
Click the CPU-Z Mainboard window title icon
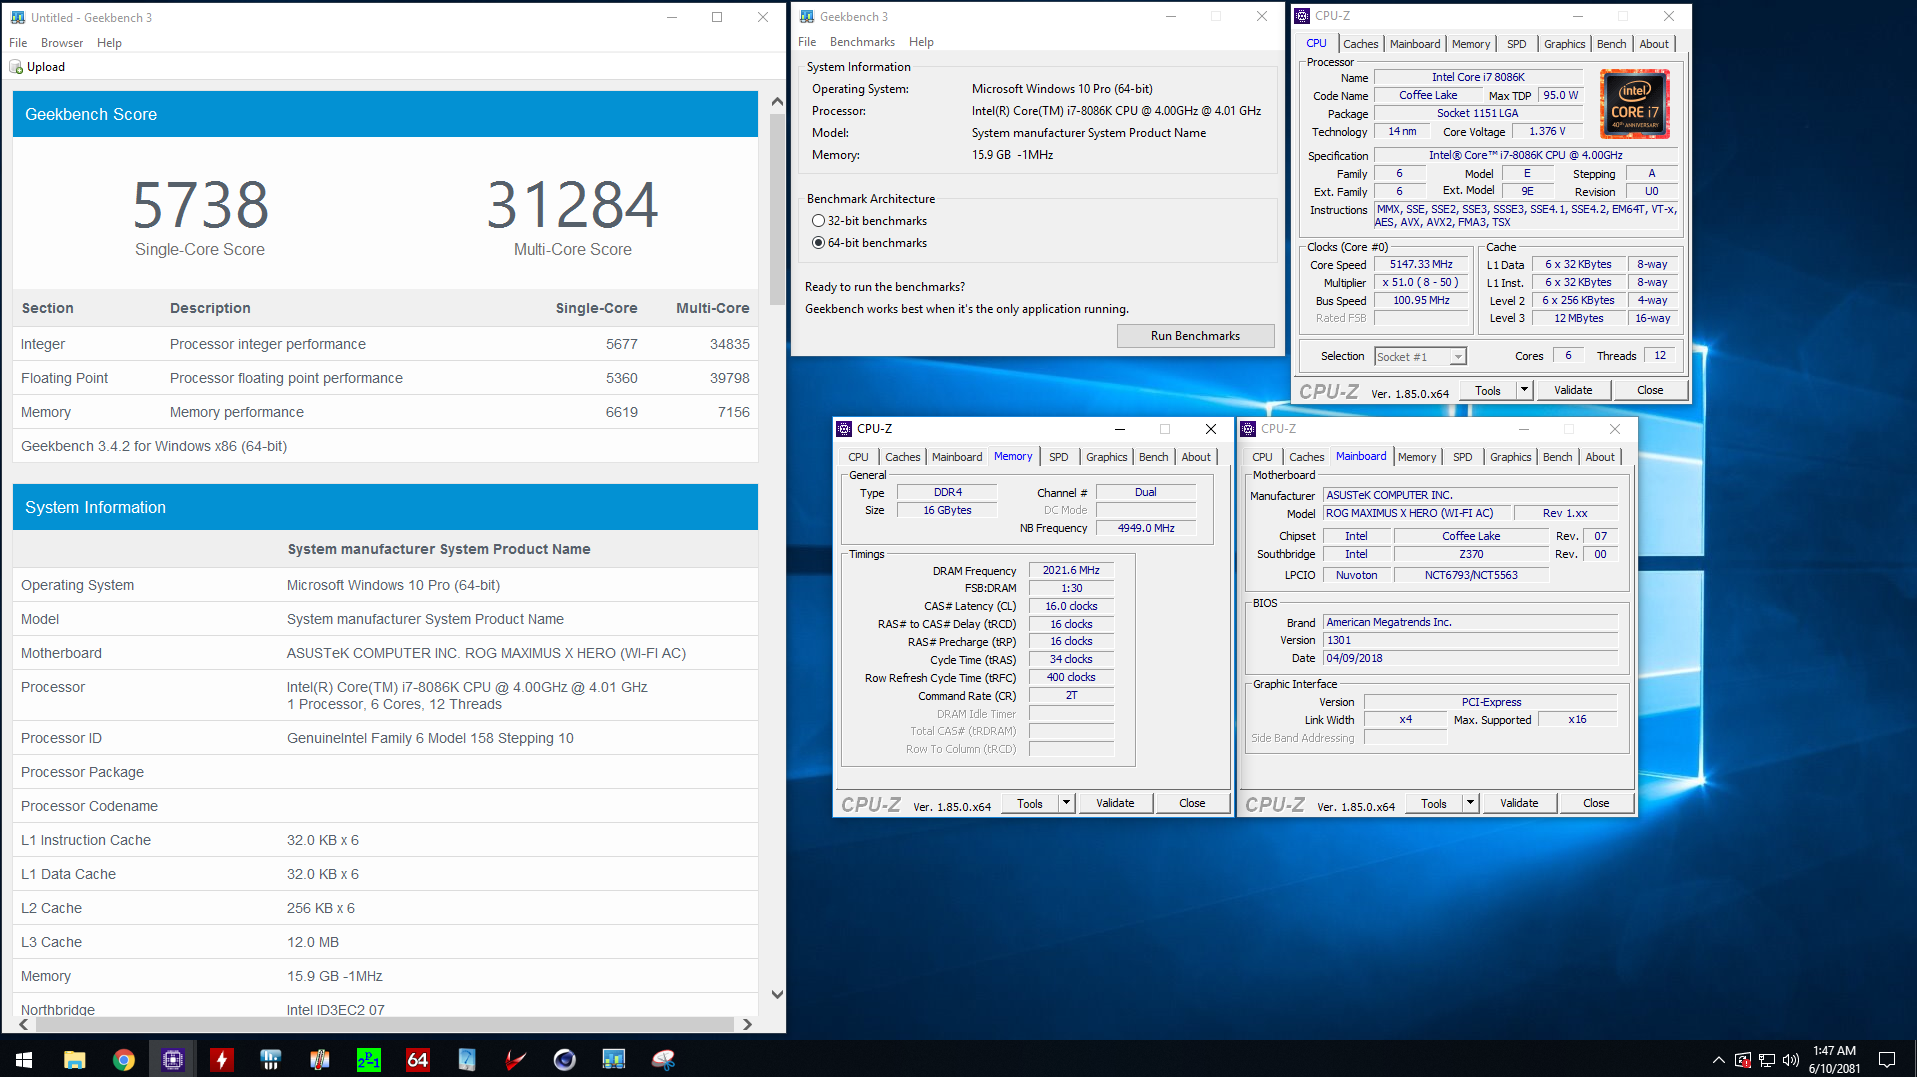1248,429
